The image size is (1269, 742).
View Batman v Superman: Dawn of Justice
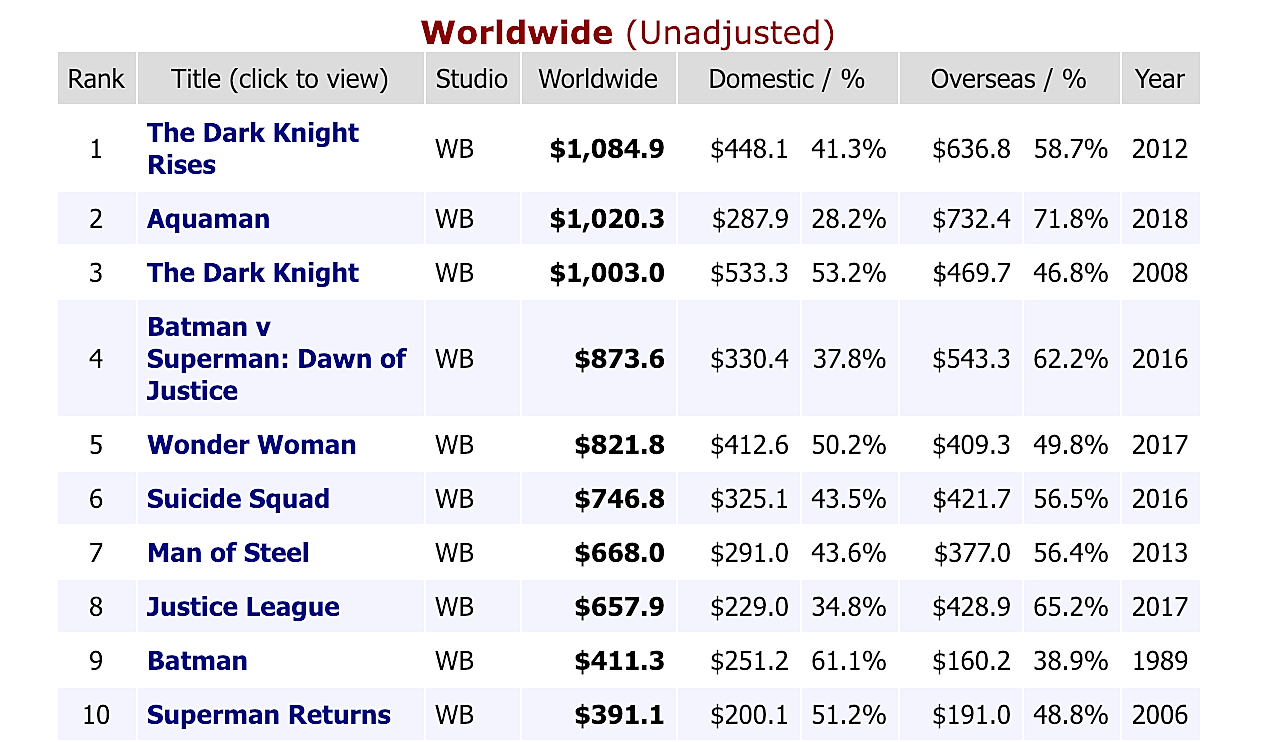tap(276, 358)
